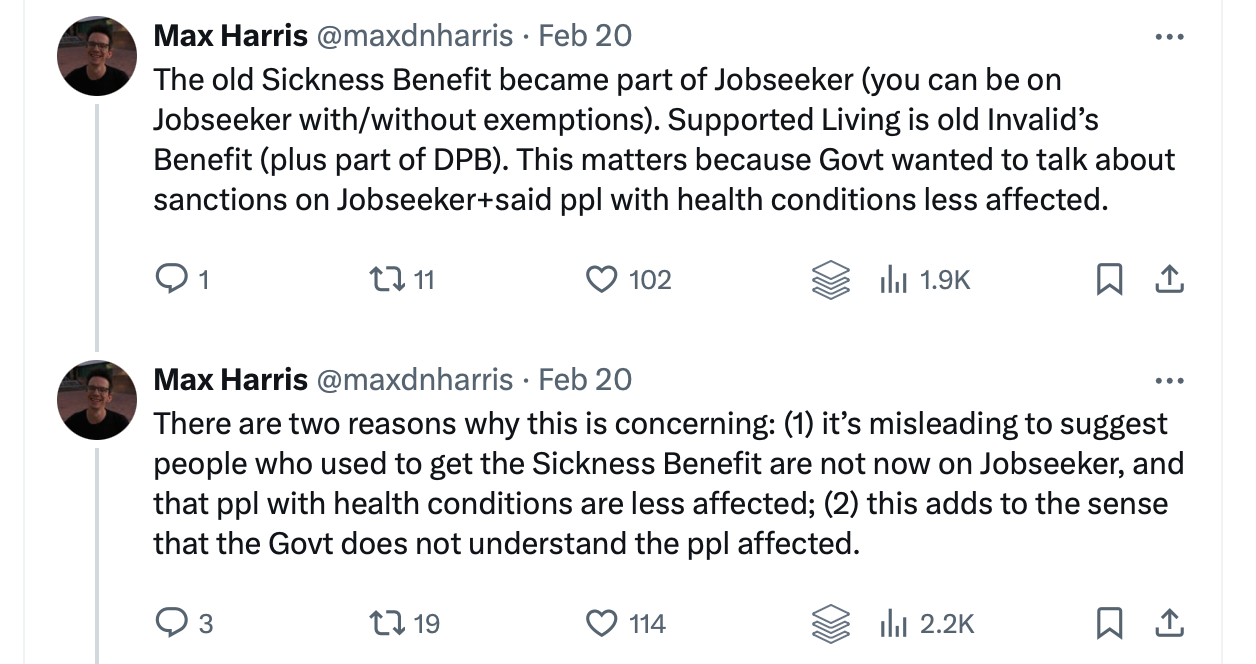This screenshot has width=1256, height=664.
Task: Like the tweet with 102 likes
Action: 602,280
